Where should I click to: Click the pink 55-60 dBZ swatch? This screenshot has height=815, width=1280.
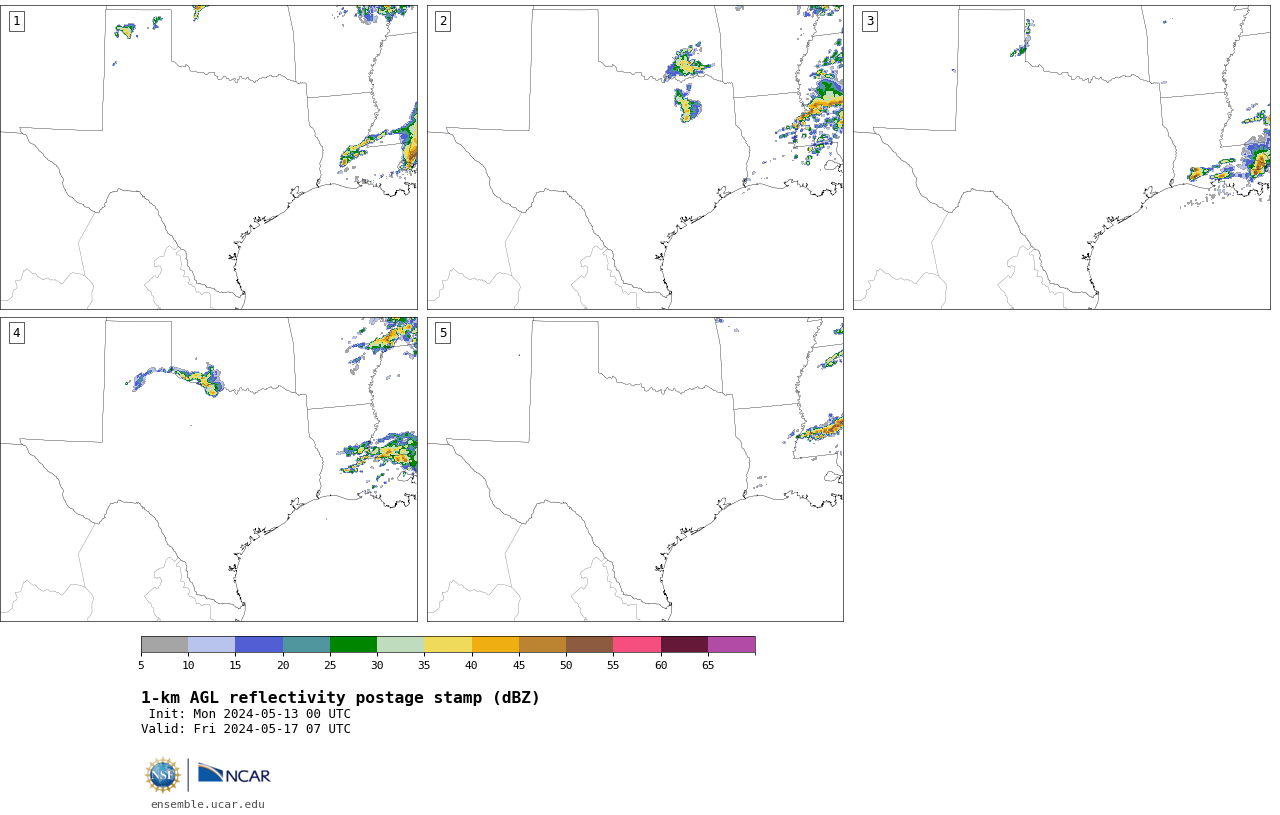637,644
